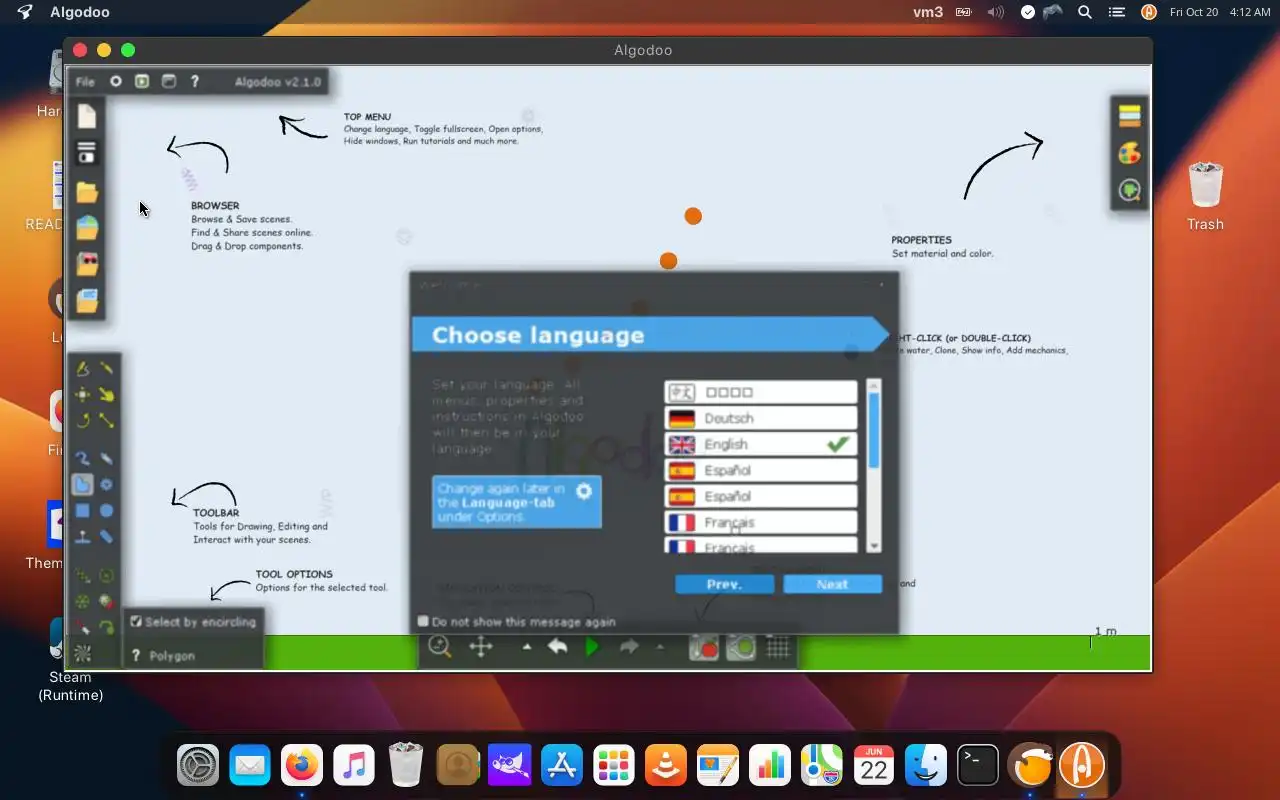Select the Circle tool
This screenshot has height=800, width=1280.
click(106, 511)
